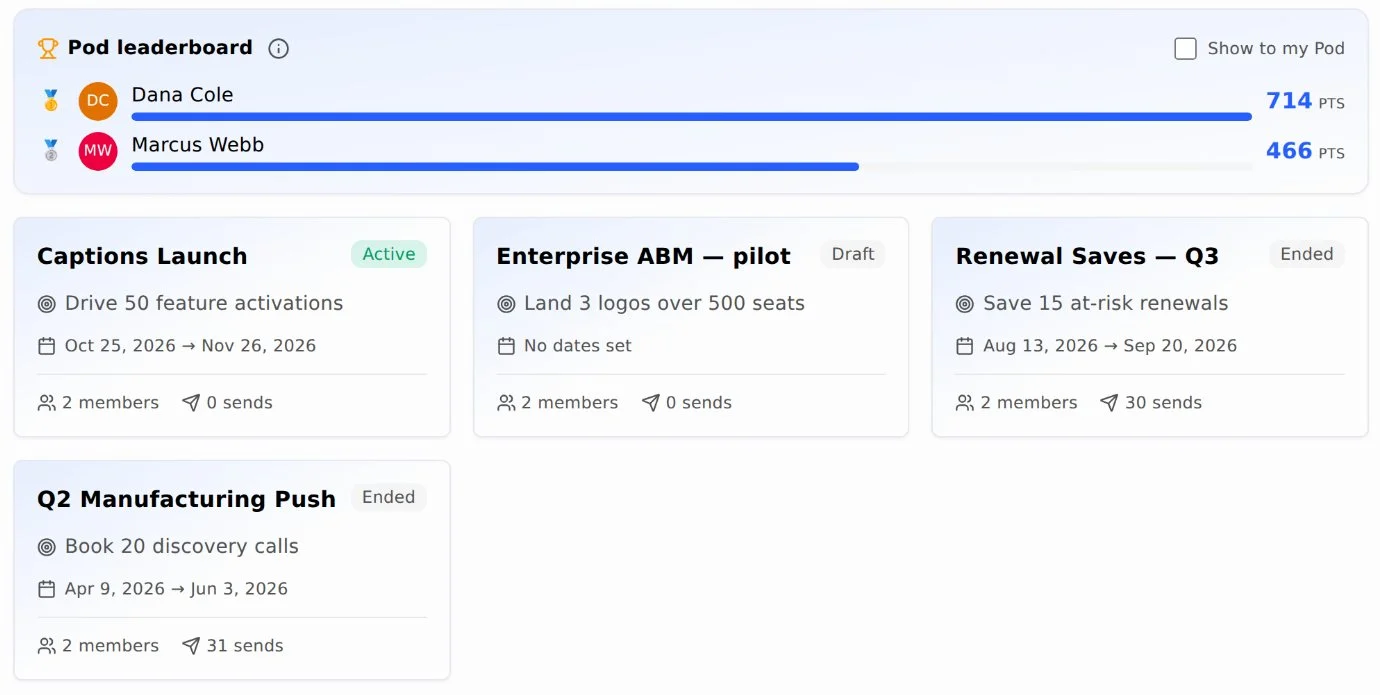Click the text Land 3 logos over 500 seats
This screenshot has height=695, width=1380.
(664, 303)
